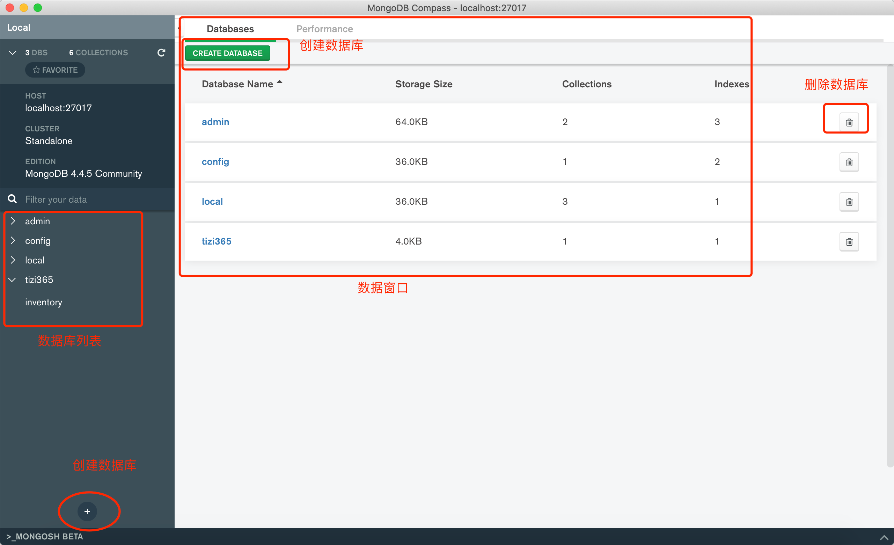
Task: Delete the admin database with trash icon
Action: pyautogui.click(x=849, y=122)
